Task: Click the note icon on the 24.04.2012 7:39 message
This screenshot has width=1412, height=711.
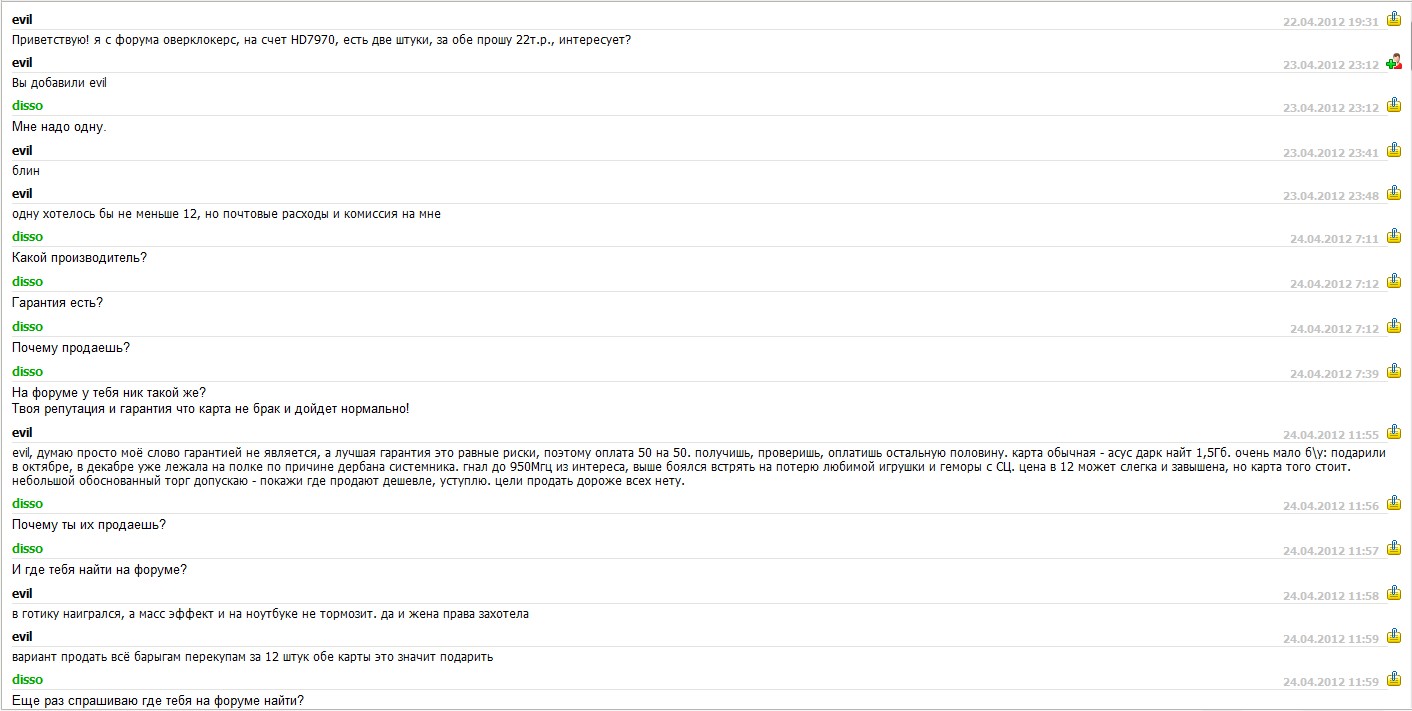Action: tap(1394, 371)
